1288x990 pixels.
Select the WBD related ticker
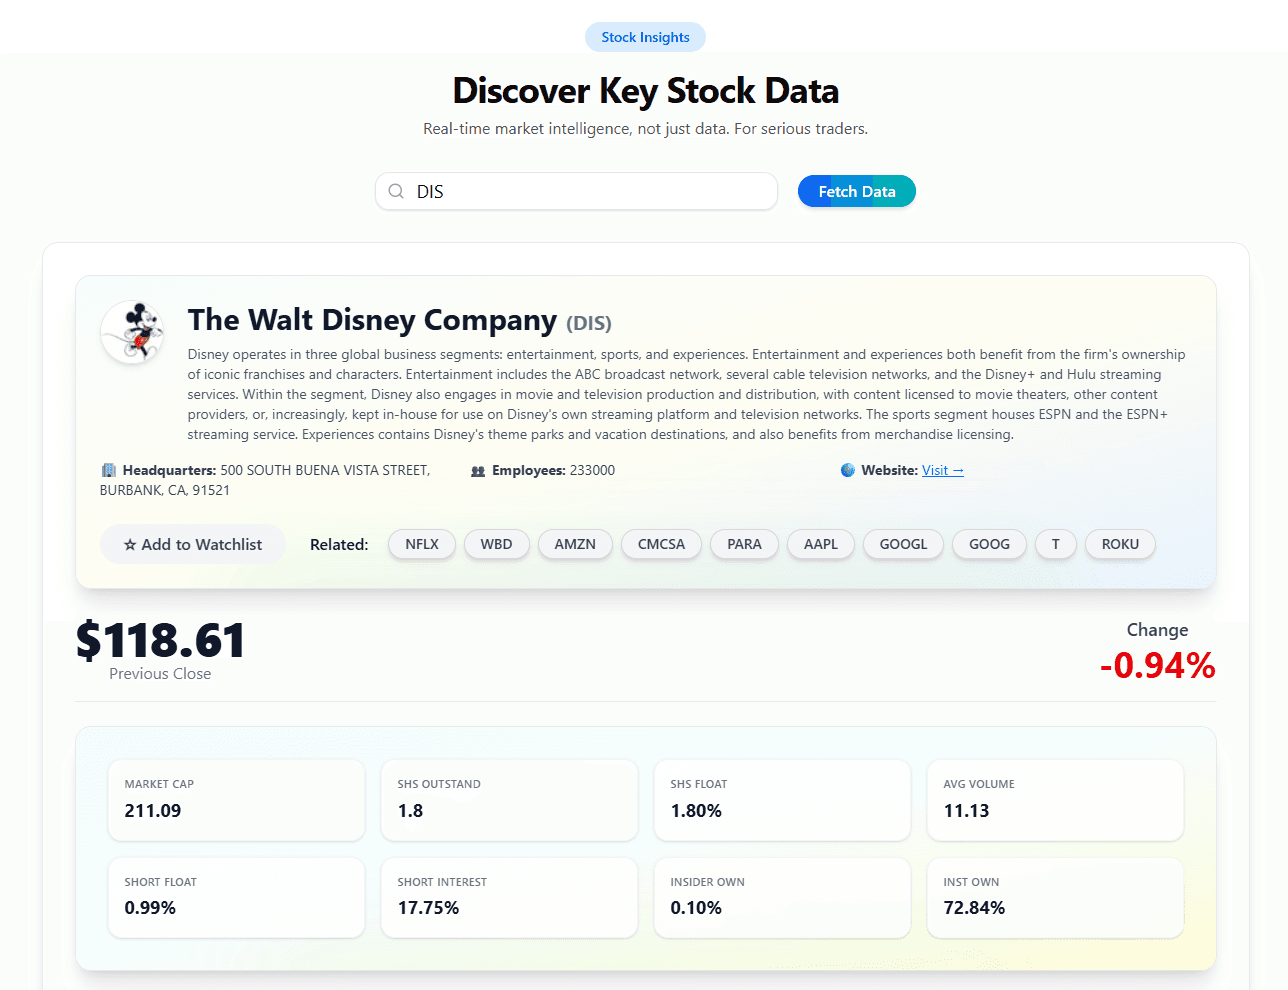pos(496,544)
